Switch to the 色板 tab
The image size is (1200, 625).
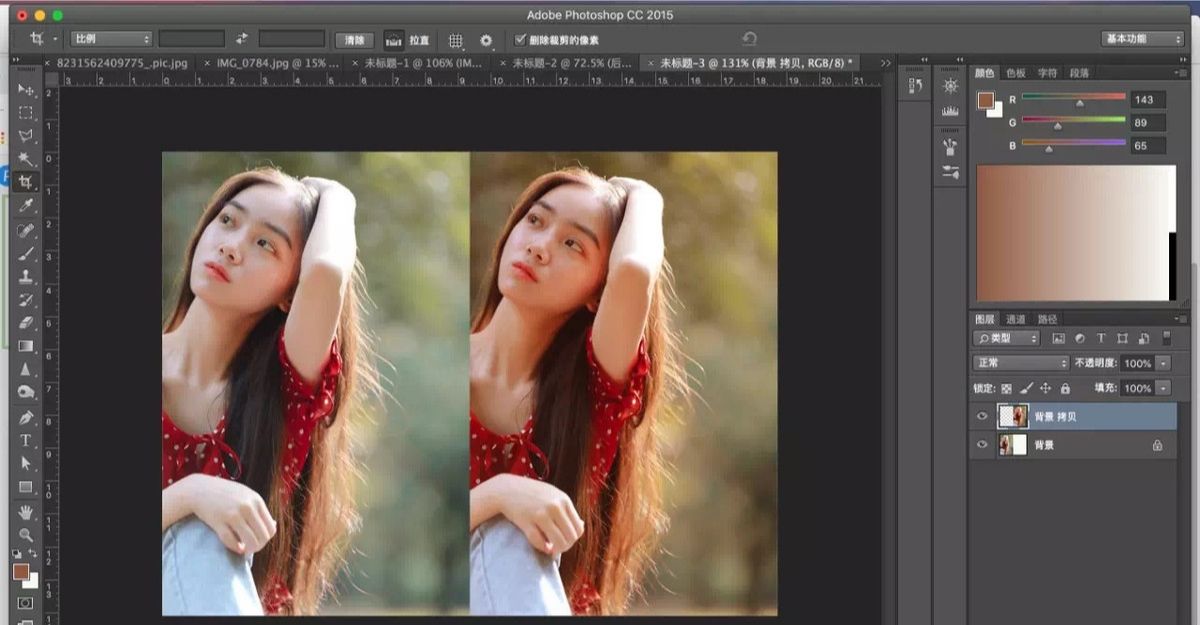tap(1016, 73)
